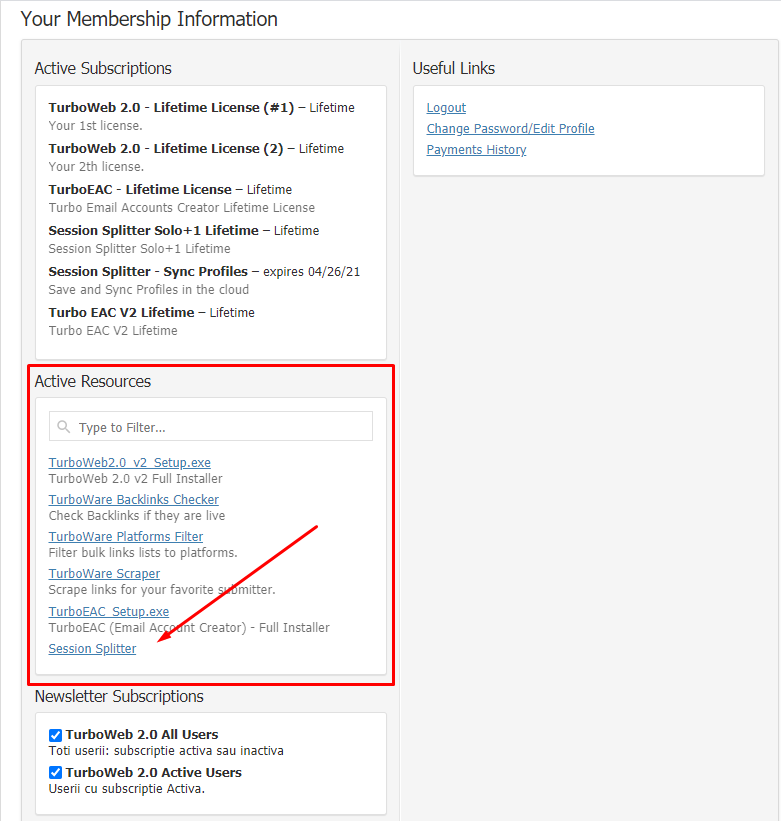This screenshot has width=781, height=821.
Task: Select Session Splitter Solo+1 Lifetime title
Action: coord(153,231)
